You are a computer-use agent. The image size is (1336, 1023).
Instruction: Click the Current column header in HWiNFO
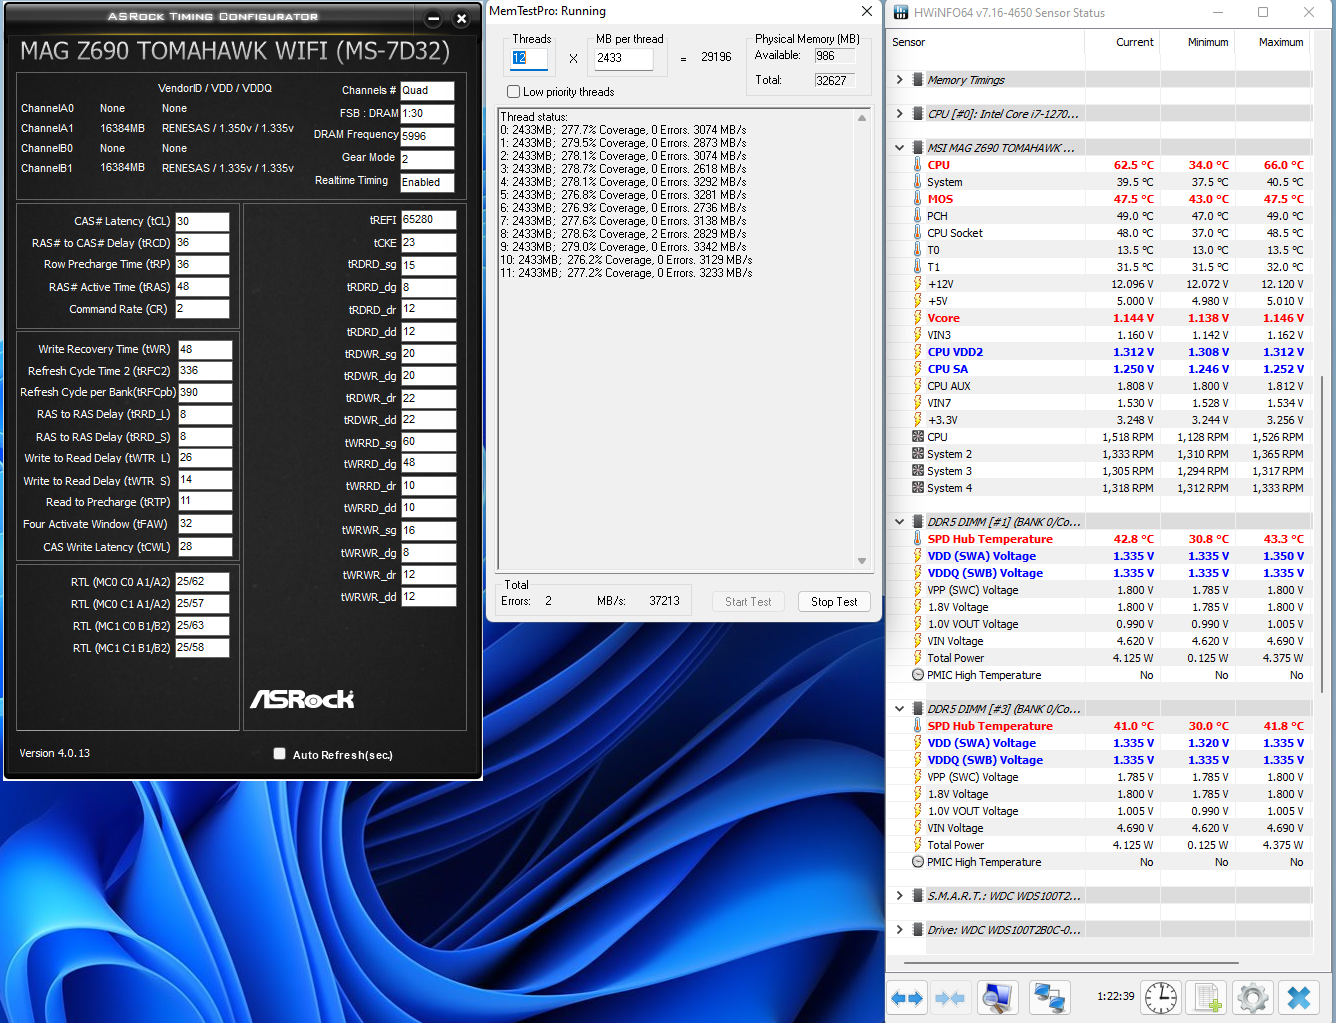[x=1122, y=43]
